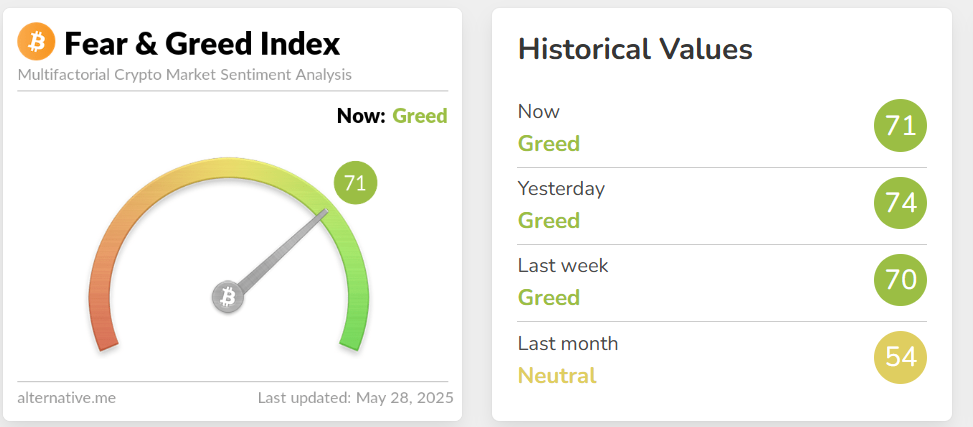973x427 pixels.
Task: Click the gauge needle pointer
Action: pyautogui.click(x=285, y=250)
